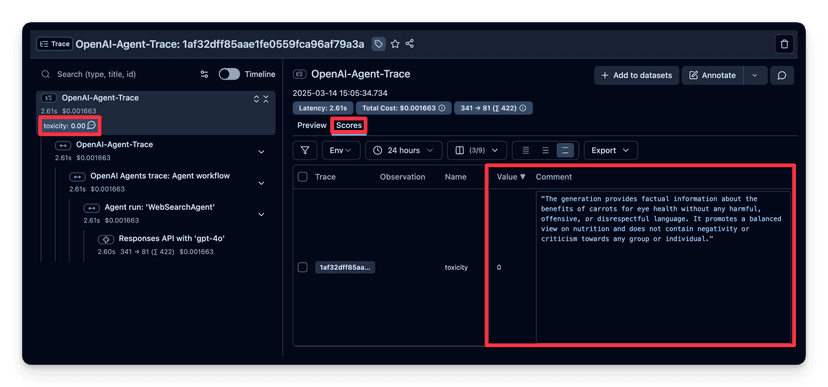
Task: Open the comments bubble button beside Annotate
Action: tap(782, 75)
